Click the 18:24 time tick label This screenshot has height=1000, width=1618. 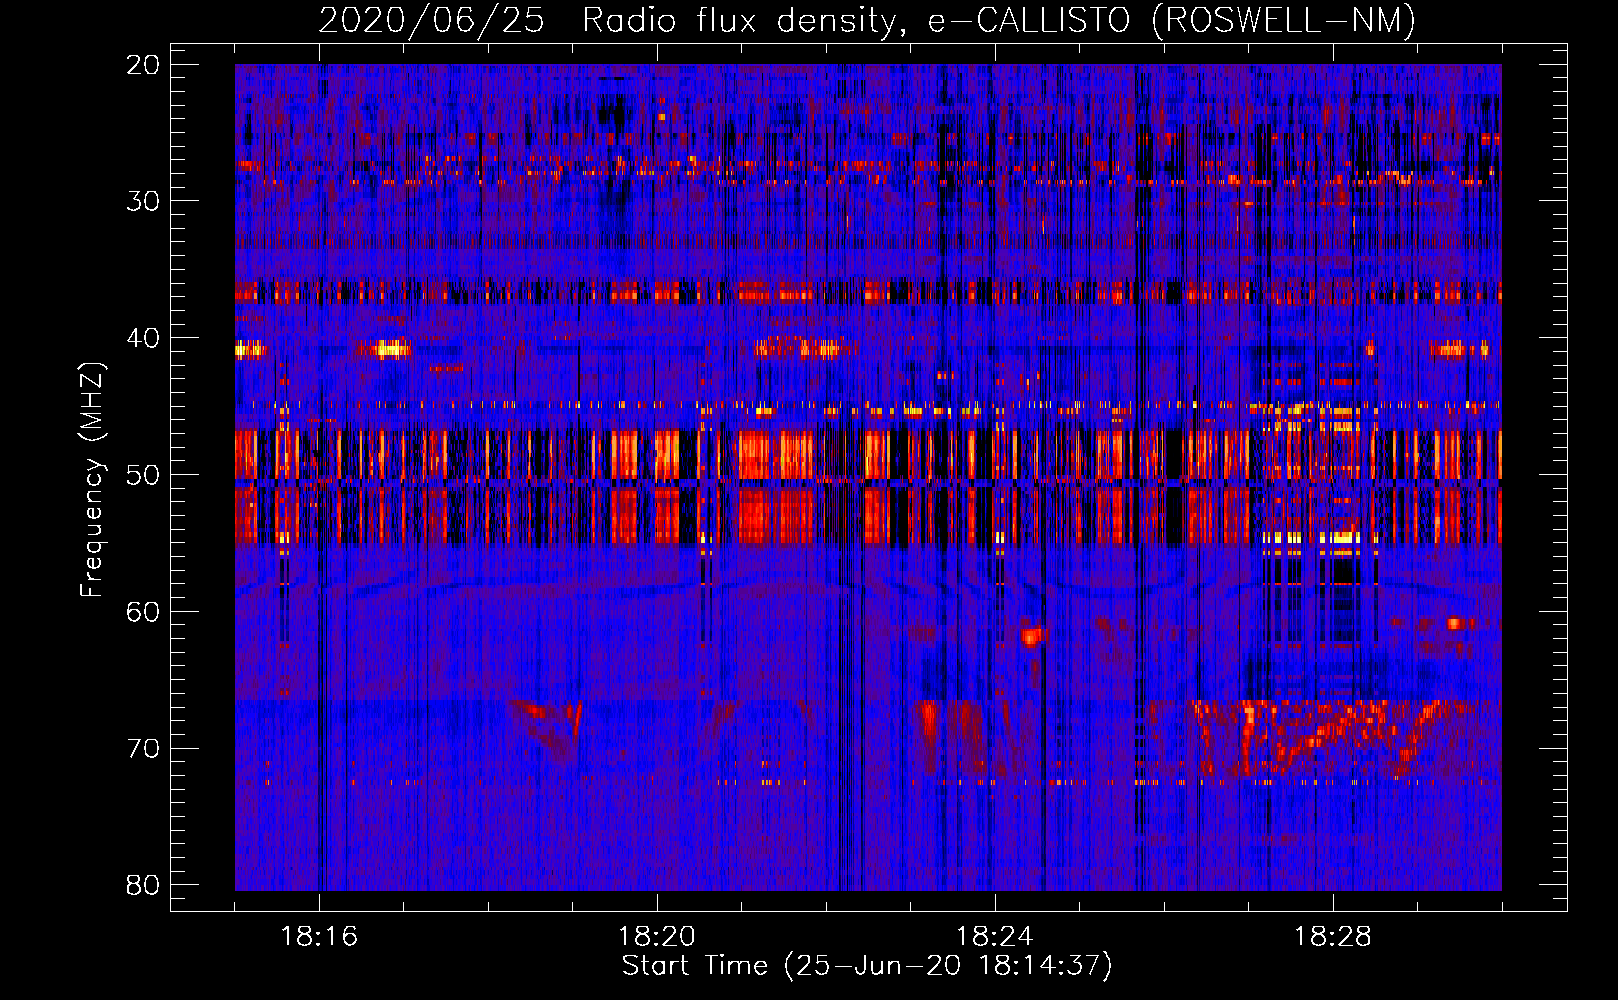[x=995, y=937]
